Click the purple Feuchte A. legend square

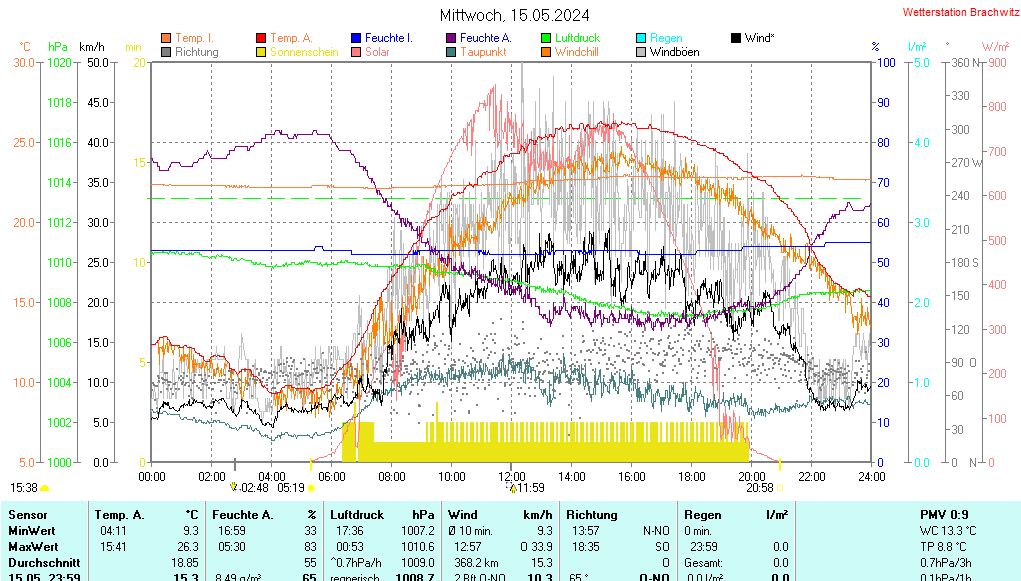(x=451, y=38)
